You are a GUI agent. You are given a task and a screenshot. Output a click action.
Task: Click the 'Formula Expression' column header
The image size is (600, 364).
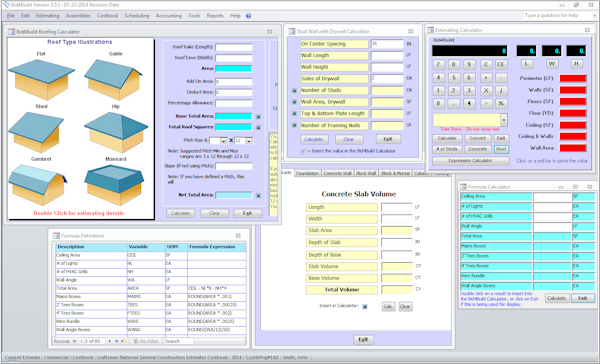pos(217,247)
